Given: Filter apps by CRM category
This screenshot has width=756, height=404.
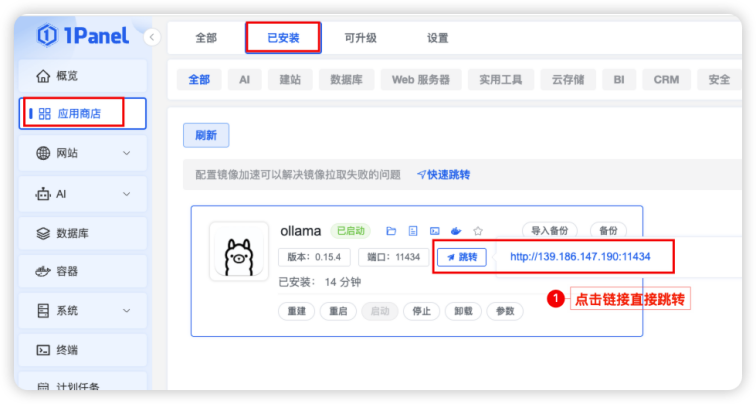Looking at the screenshot, I should [666, 80].
